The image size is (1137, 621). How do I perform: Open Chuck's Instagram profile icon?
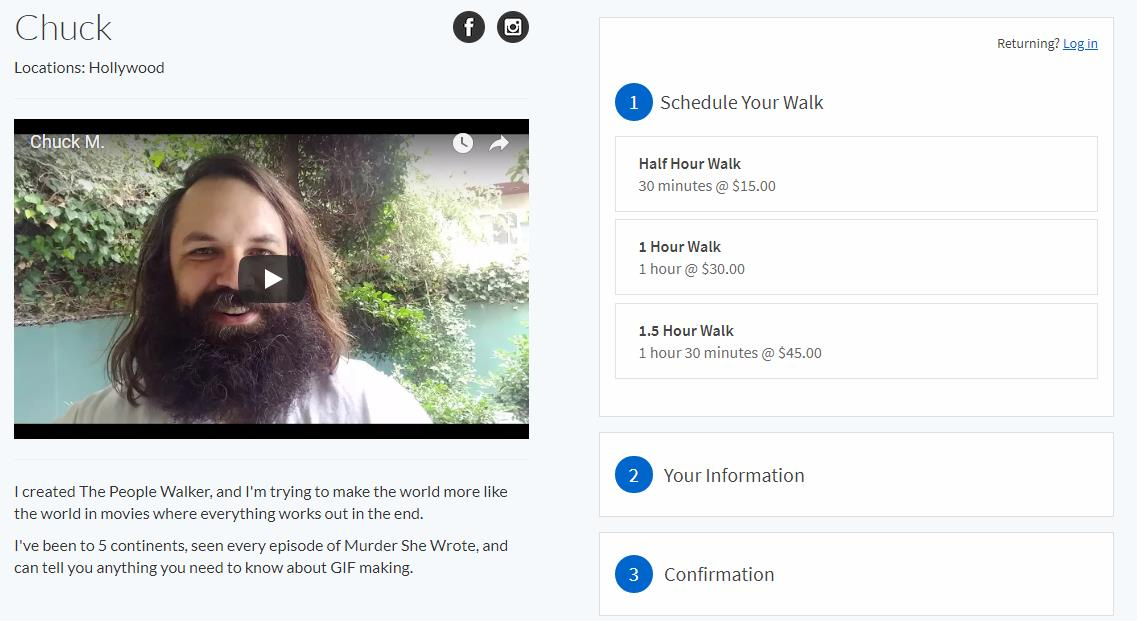pyautogui.click(x=512, y=27)
